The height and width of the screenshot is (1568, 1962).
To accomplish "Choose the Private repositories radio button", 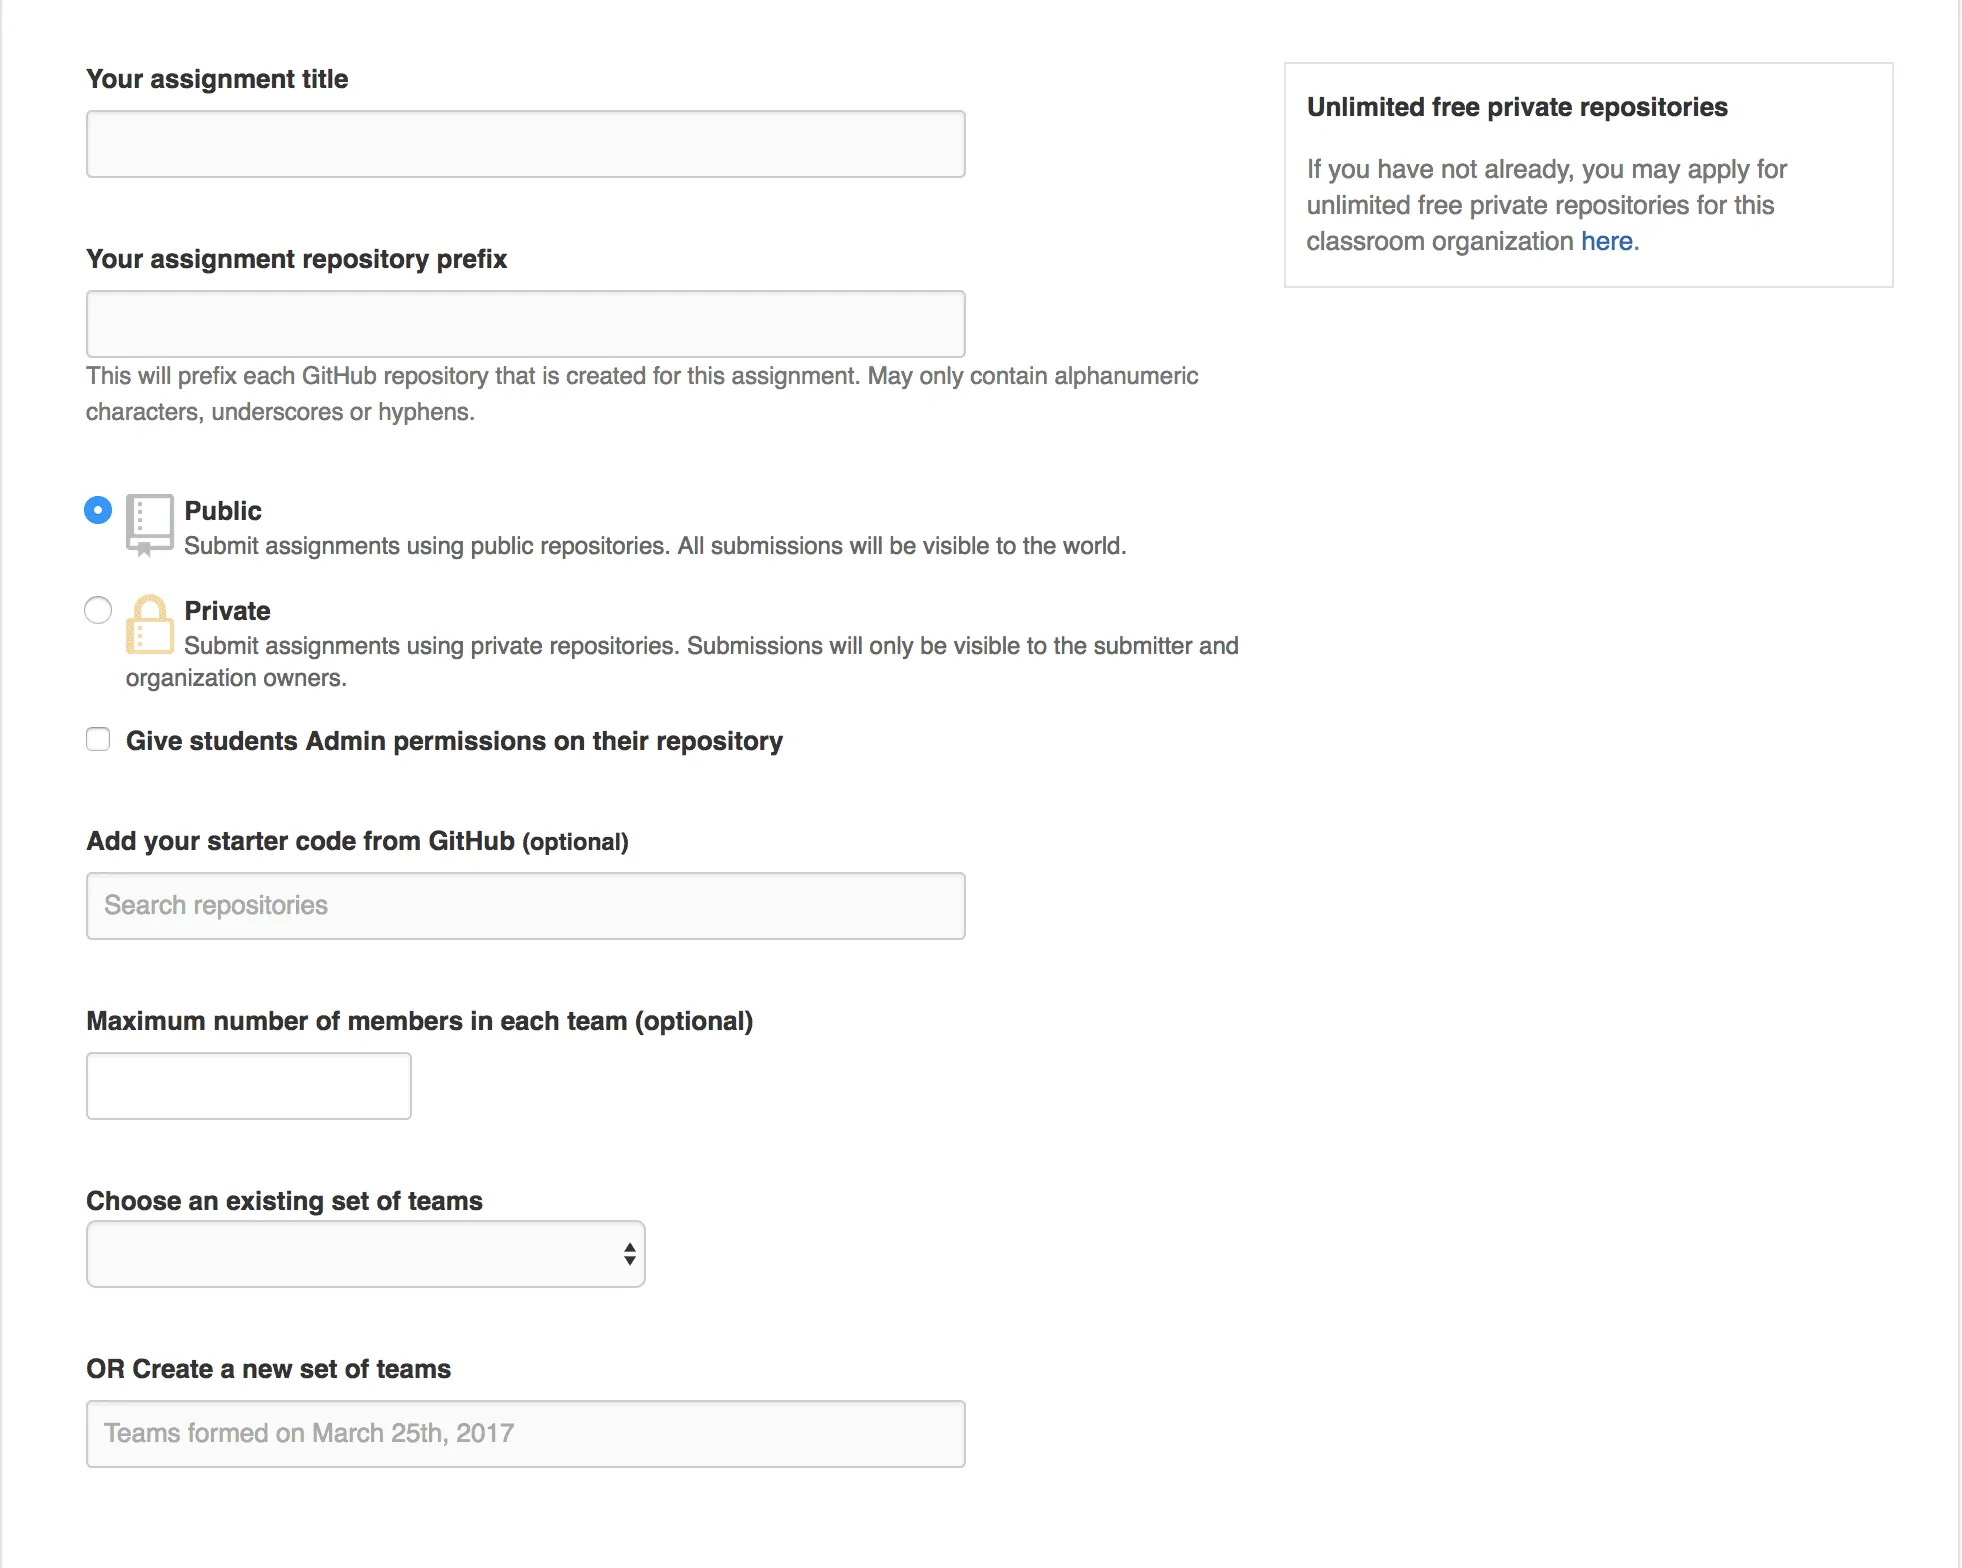I will pos(98,610).
